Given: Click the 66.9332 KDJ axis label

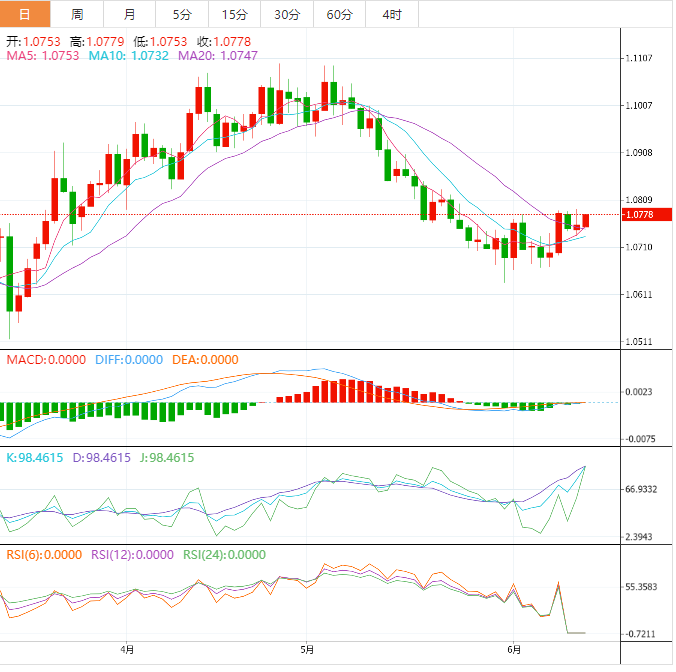Looking at the screenshot, I should (x=641, y=490).
